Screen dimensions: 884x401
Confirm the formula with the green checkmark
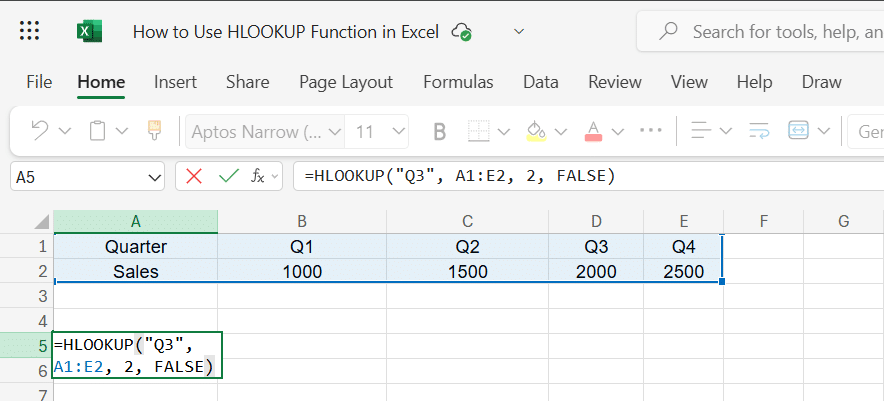[228, 176]
